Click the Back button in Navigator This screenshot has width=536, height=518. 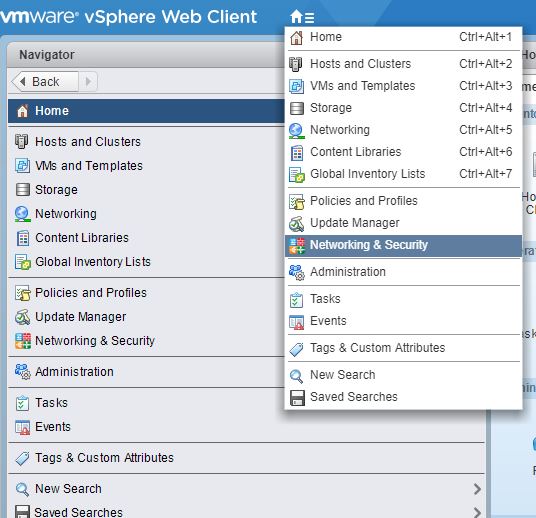45,81
